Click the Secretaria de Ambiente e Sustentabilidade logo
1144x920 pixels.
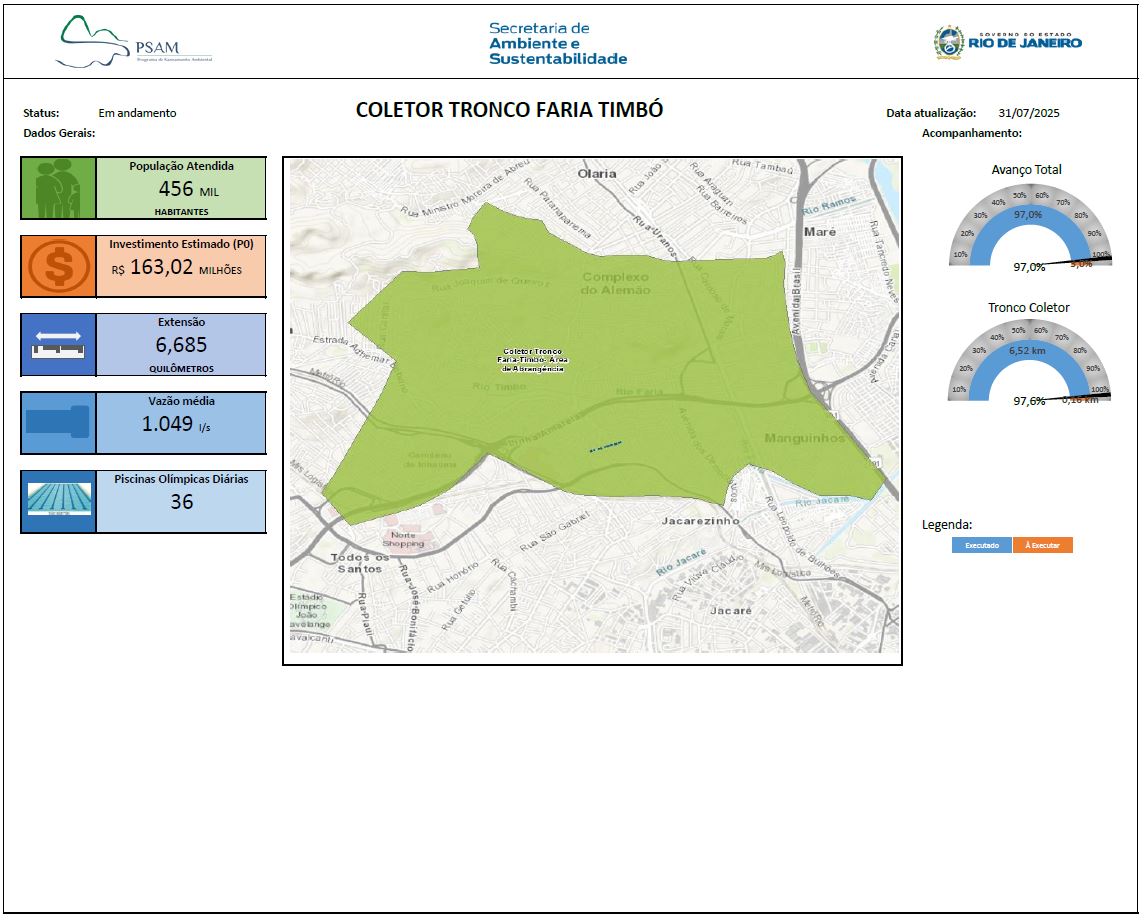point(558,43)
